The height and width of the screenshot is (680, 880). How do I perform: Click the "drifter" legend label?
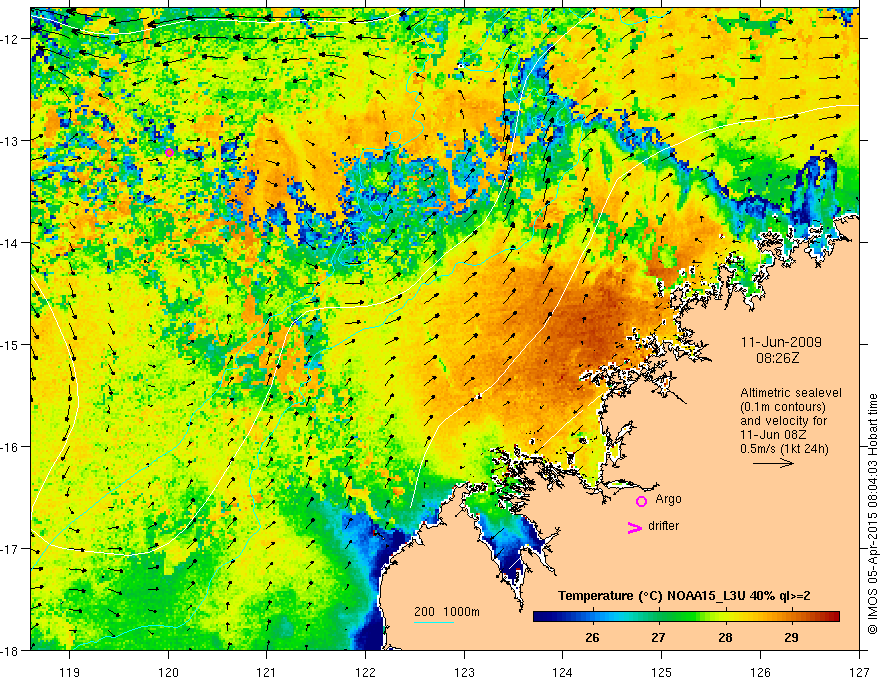tap(663, 526)
